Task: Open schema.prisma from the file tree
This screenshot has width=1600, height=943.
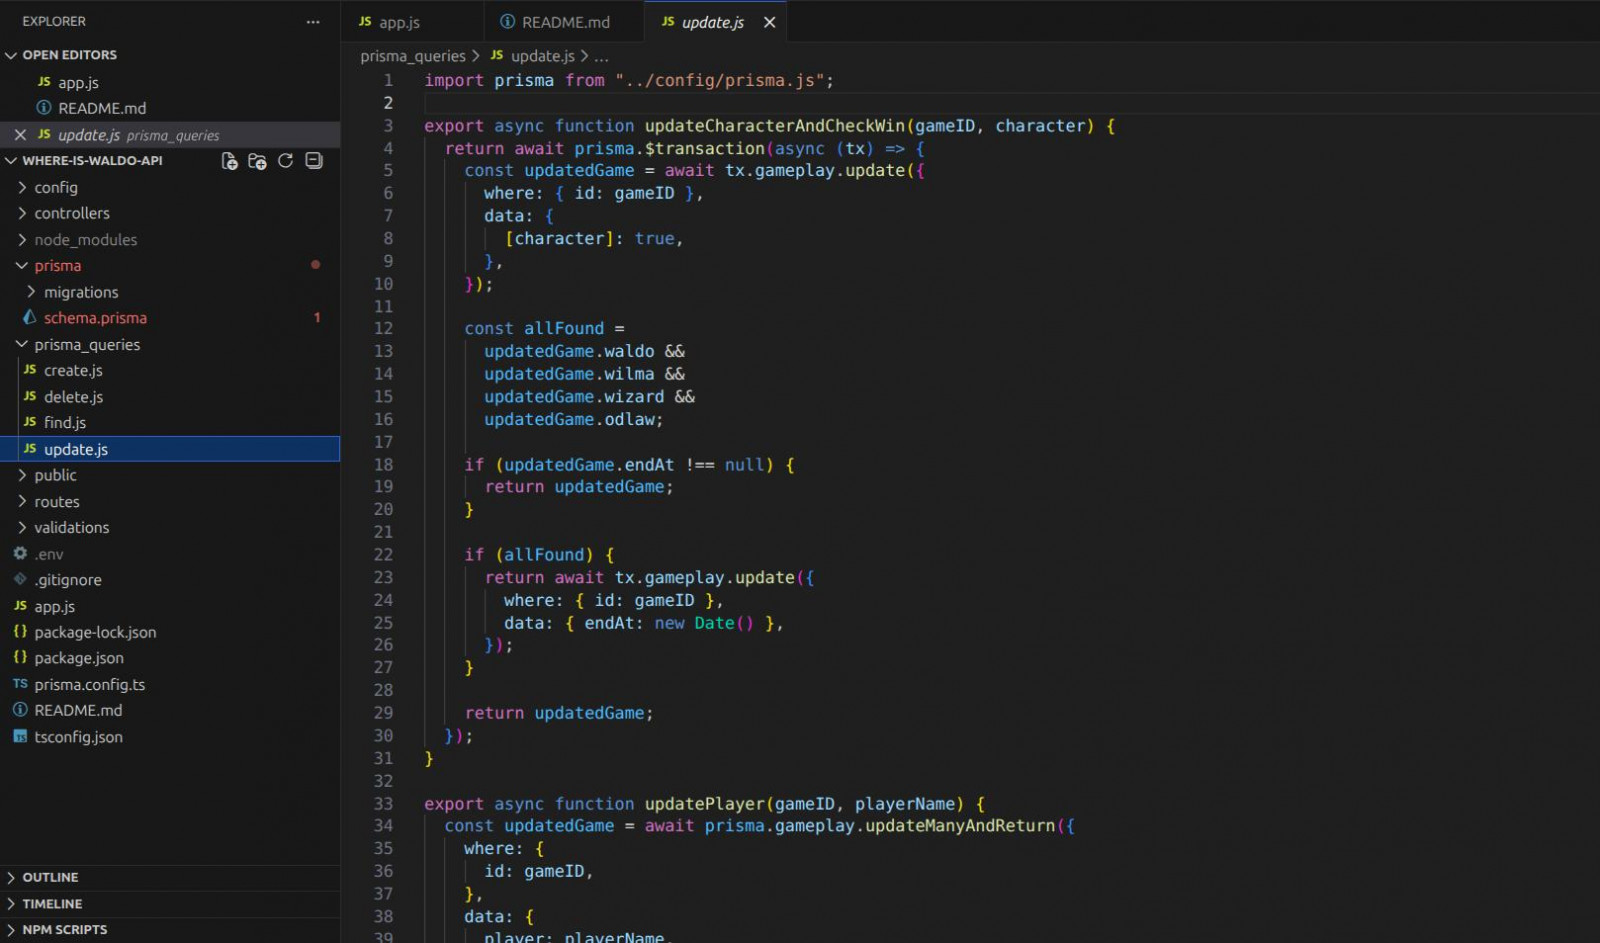Action: 95,318
